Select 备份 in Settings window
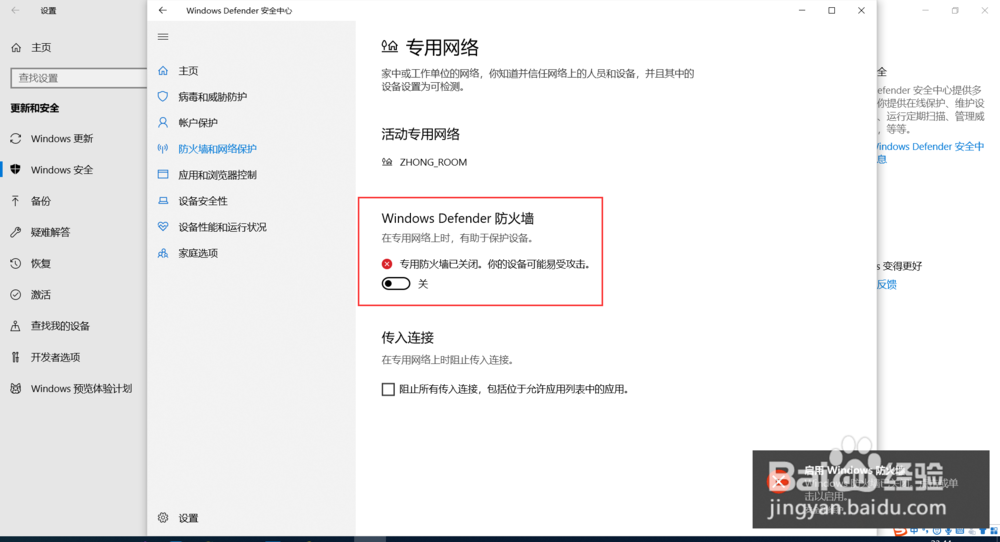1000x542 pixels. [41, 201]
